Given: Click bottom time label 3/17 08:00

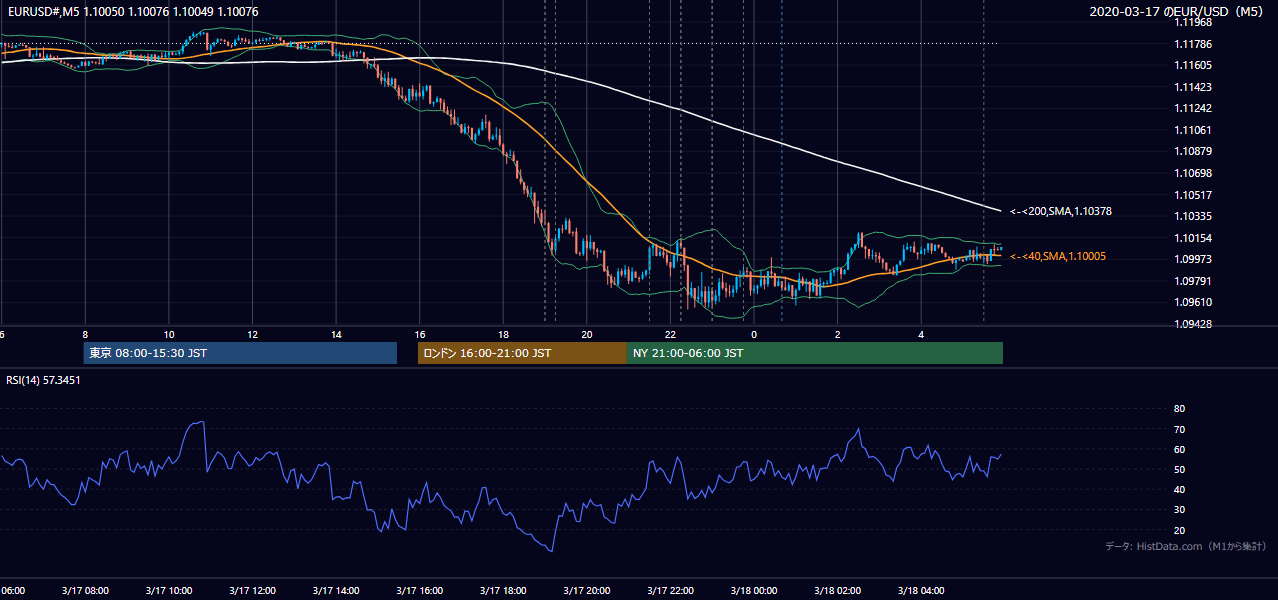Looking at the screenshot, I should 85,590.
